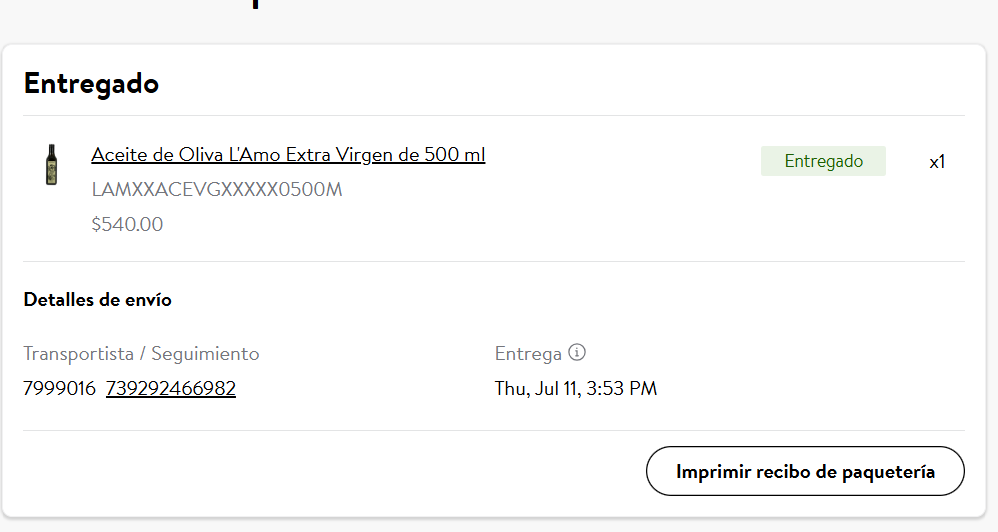Click carrier code 7999016
The height and width of the screenshot is (532, 998).
point(59,388)
